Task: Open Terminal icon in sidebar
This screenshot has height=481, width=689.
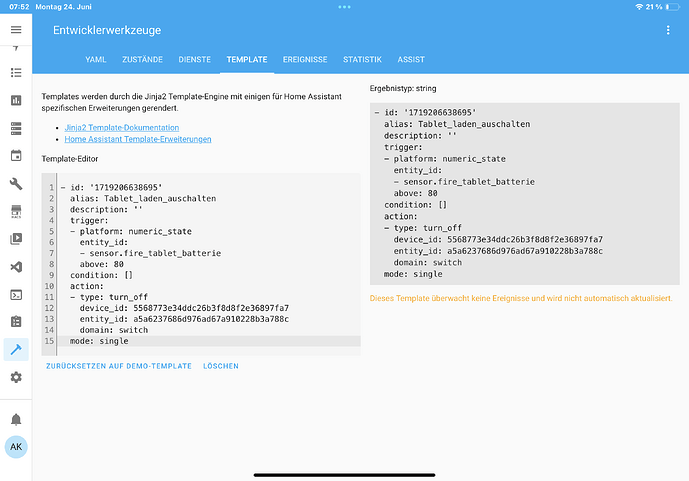Action: click(16, 295)
